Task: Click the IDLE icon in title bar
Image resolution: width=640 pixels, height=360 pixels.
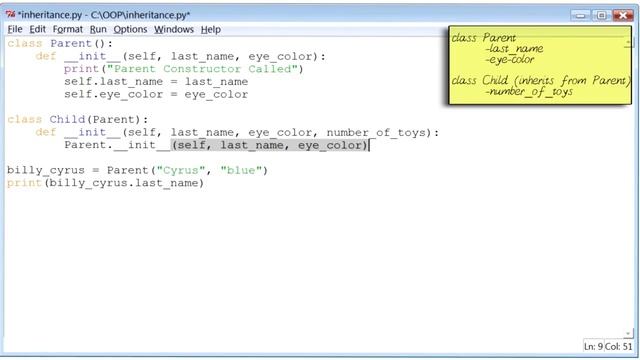Action: (x=11, y=15)
